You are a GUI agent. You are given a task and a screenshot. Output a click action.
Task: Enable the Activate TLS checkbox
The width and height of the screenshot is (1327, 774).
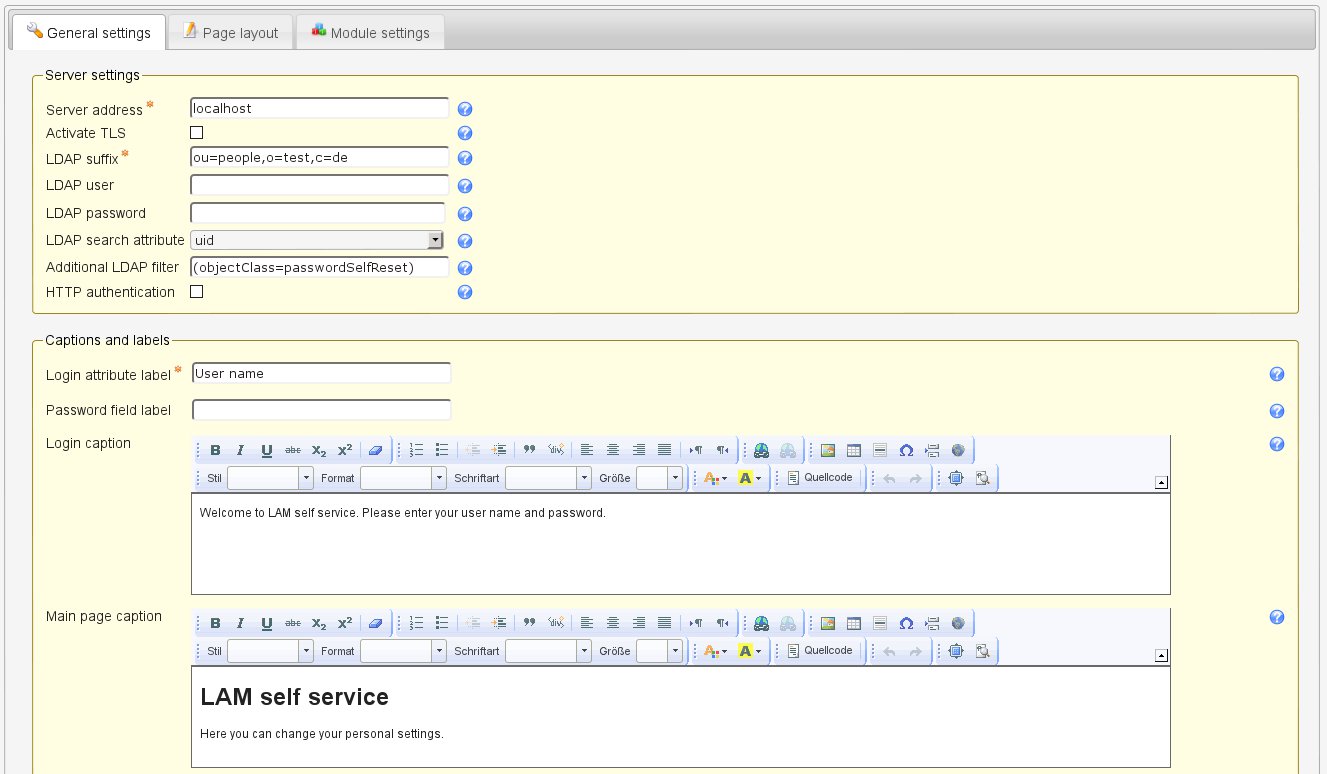197,133
